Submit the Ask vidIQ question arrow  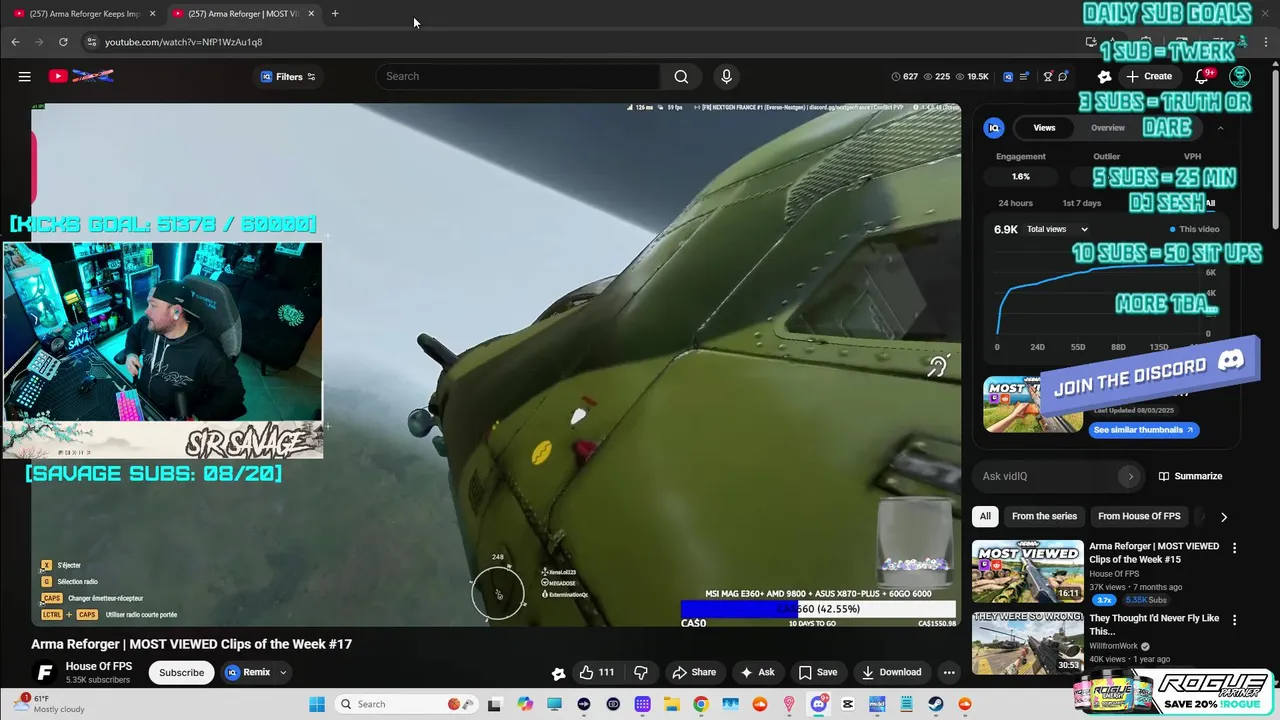tap(1130, 476)
